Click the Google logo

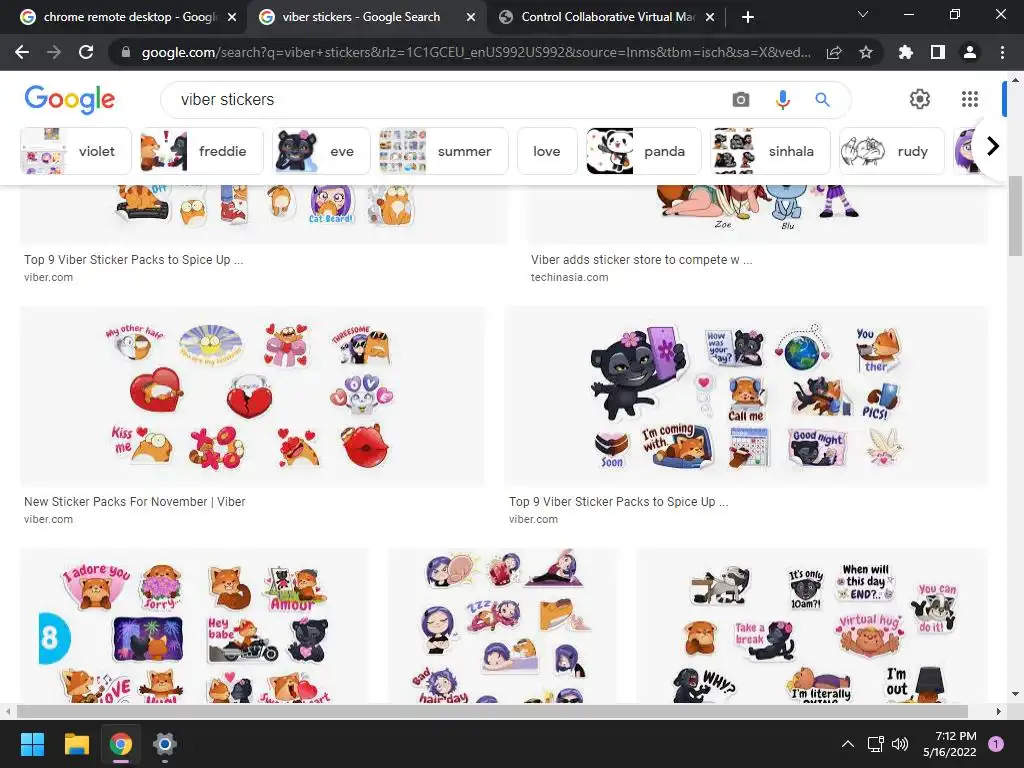(x=70, y=100)
